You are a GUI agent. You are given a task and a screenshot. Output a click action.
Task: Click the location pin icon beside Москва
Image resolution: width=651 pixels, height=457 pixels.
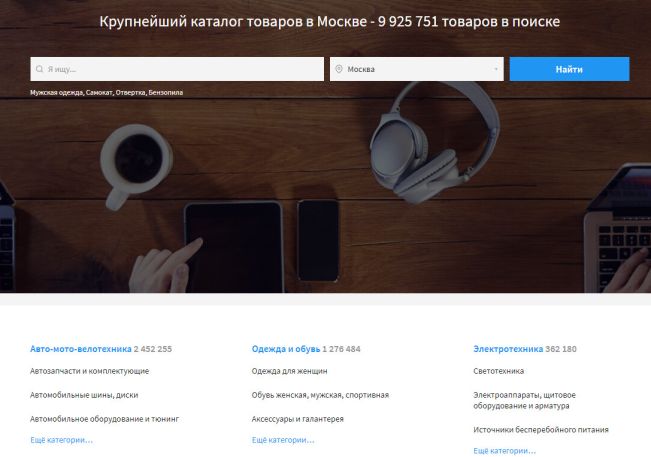339,69
